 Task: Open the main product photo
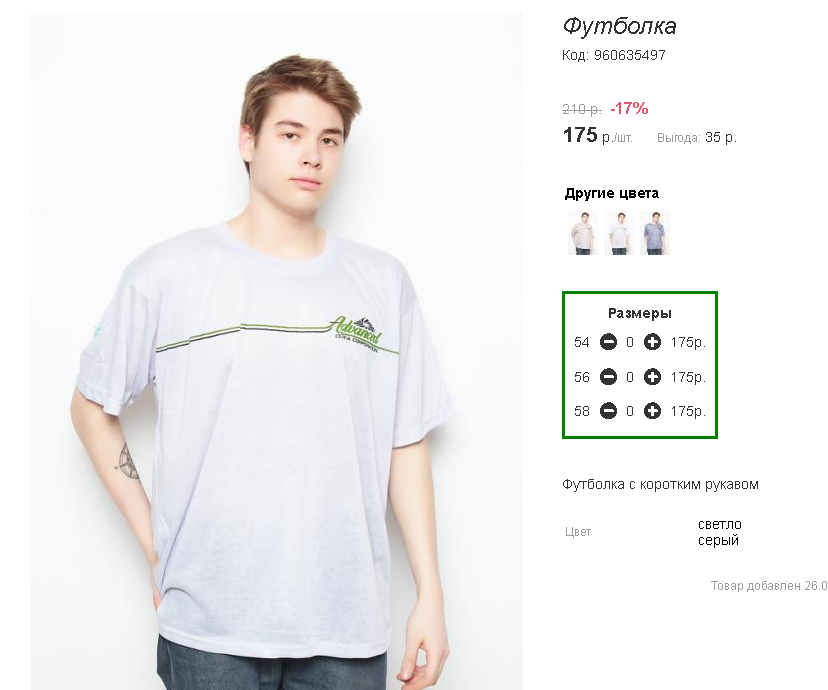click(x=276, y=350)
